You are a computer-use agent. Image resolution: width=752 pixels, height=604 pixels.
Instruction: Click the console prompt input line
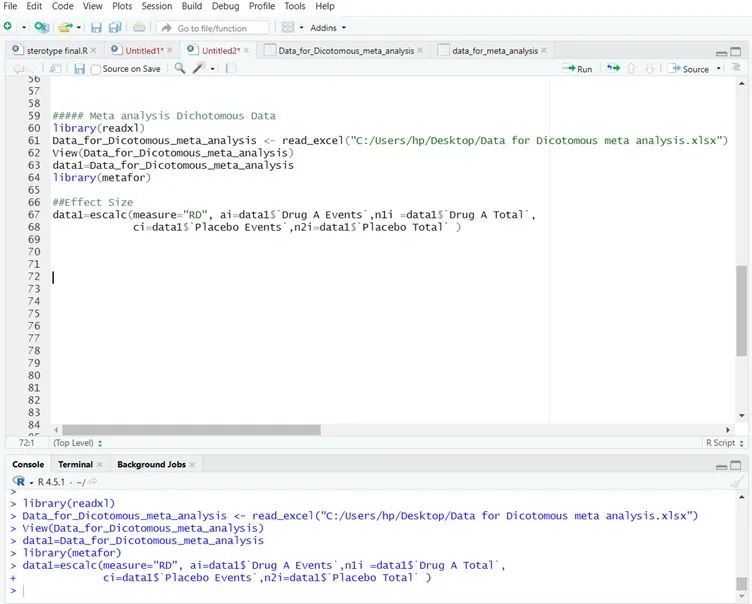(x=374, y=591)
